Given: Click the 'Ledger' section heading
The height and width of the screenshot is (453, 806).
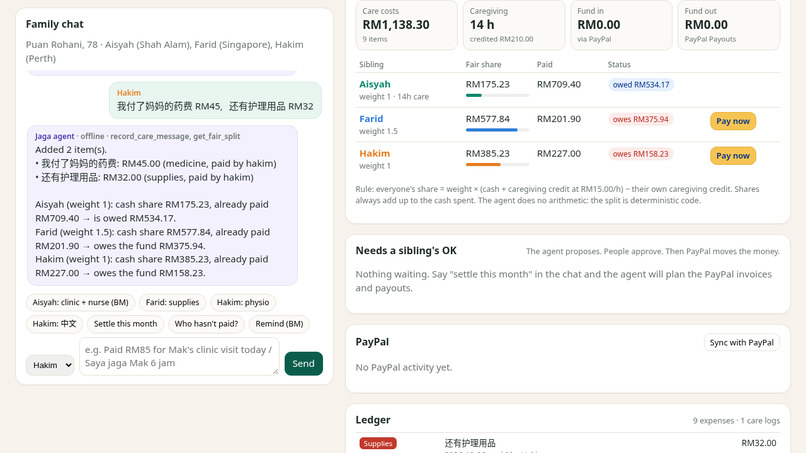Looking at the screenshot, I should [x=373, y=420].
